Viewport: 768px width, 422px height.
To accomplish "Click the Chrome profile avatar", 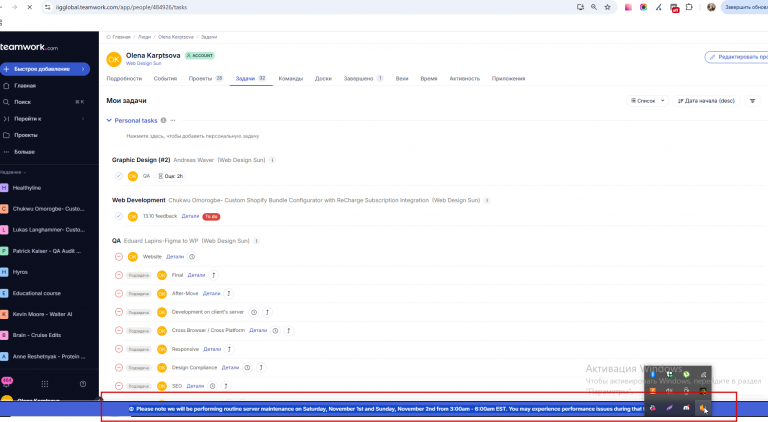I will coord(711,7).
